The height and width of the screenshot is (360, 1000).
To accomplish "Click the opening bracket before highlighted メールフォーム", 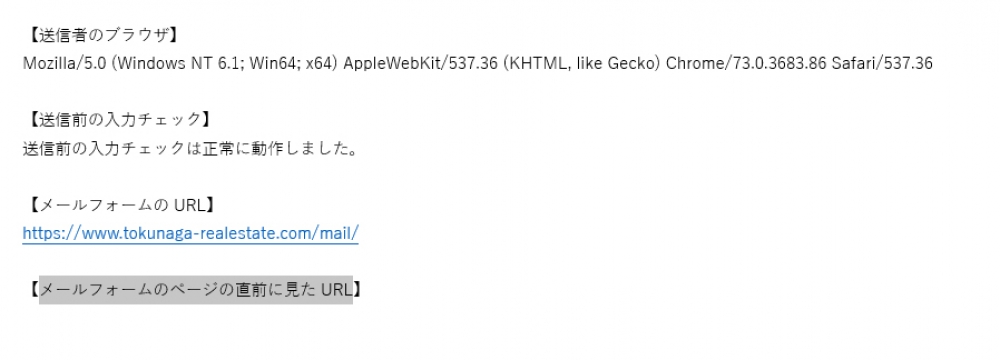I will tap(32, 289).
